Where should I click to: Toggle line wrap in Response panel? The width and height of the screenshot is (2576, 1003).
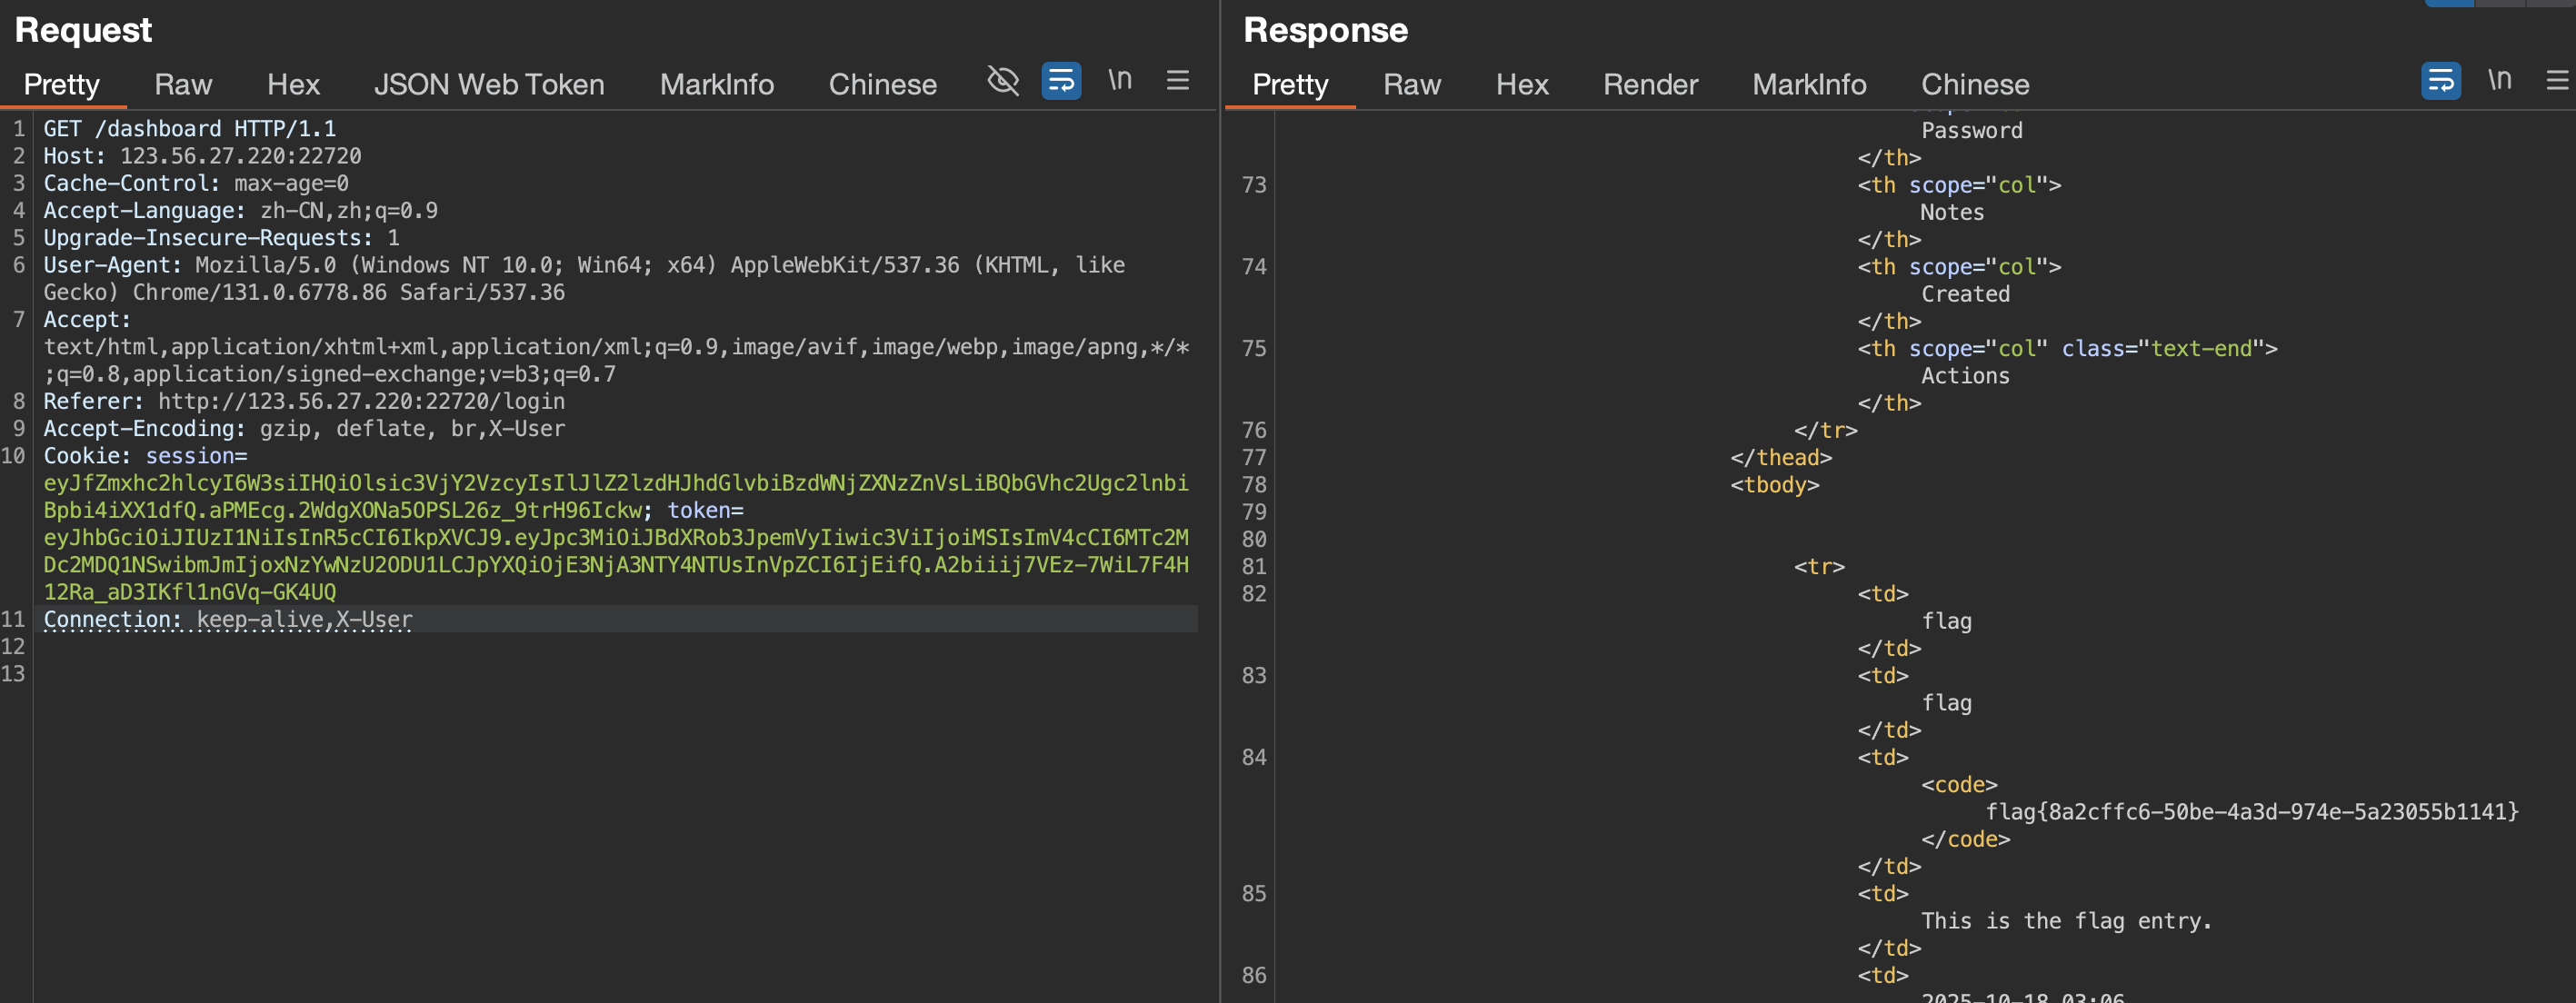pyautogui.click(x=2441, y=81)
